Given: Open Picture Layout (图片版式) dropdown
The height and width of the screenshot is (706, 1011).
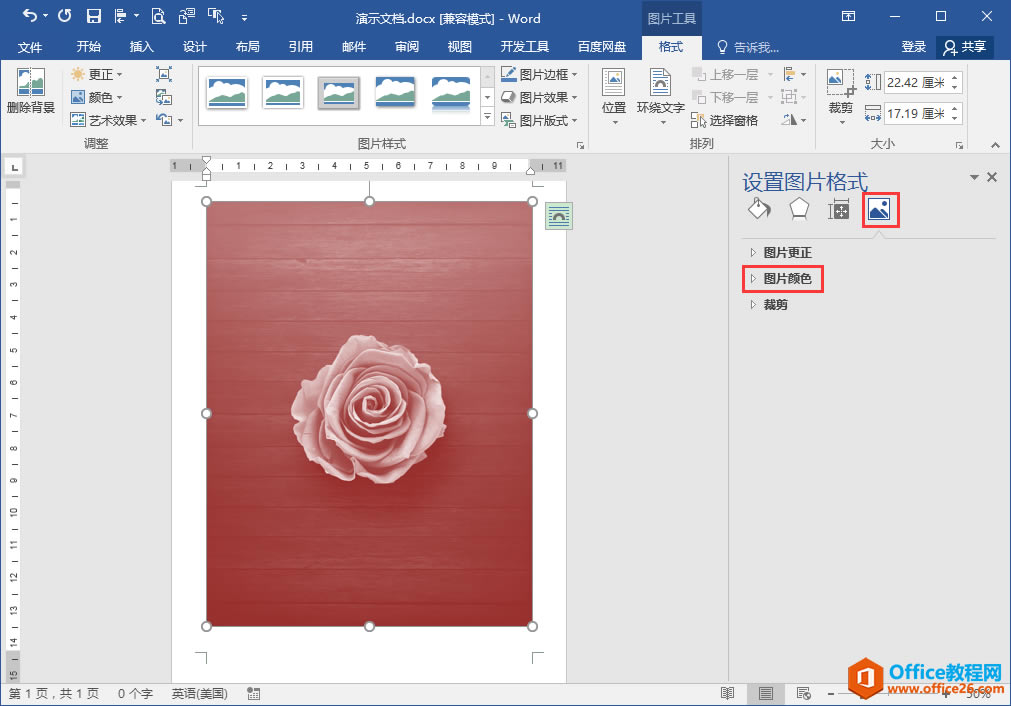Looking at the screenshot, I should [x=539, y=120].
